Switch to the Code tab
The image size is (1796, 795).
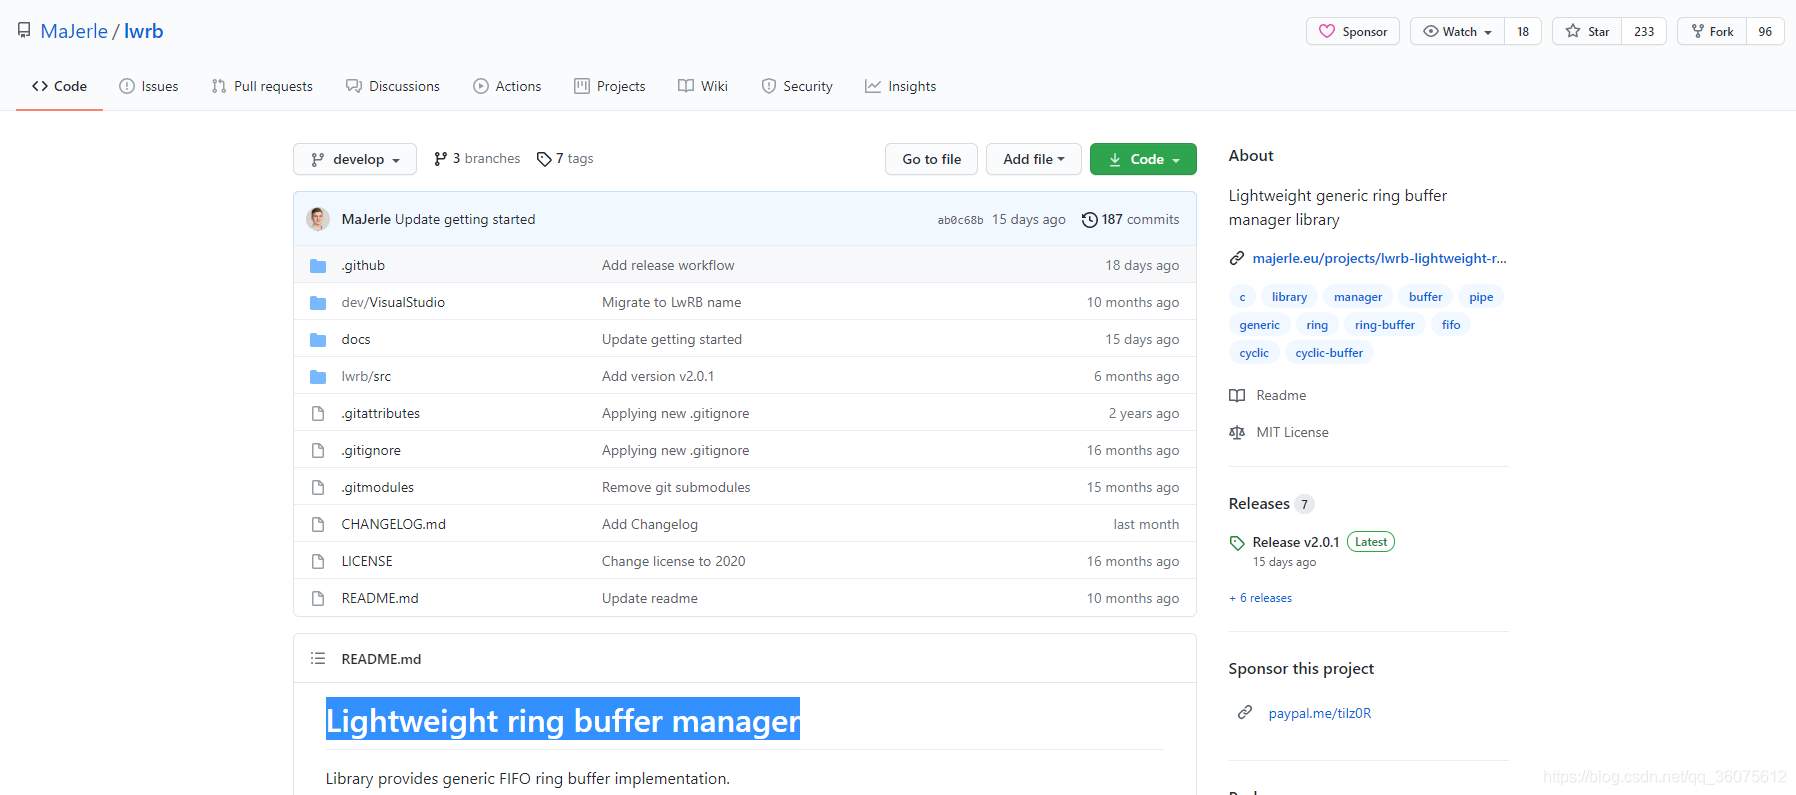pyautogui.click(x=59, y=86)
